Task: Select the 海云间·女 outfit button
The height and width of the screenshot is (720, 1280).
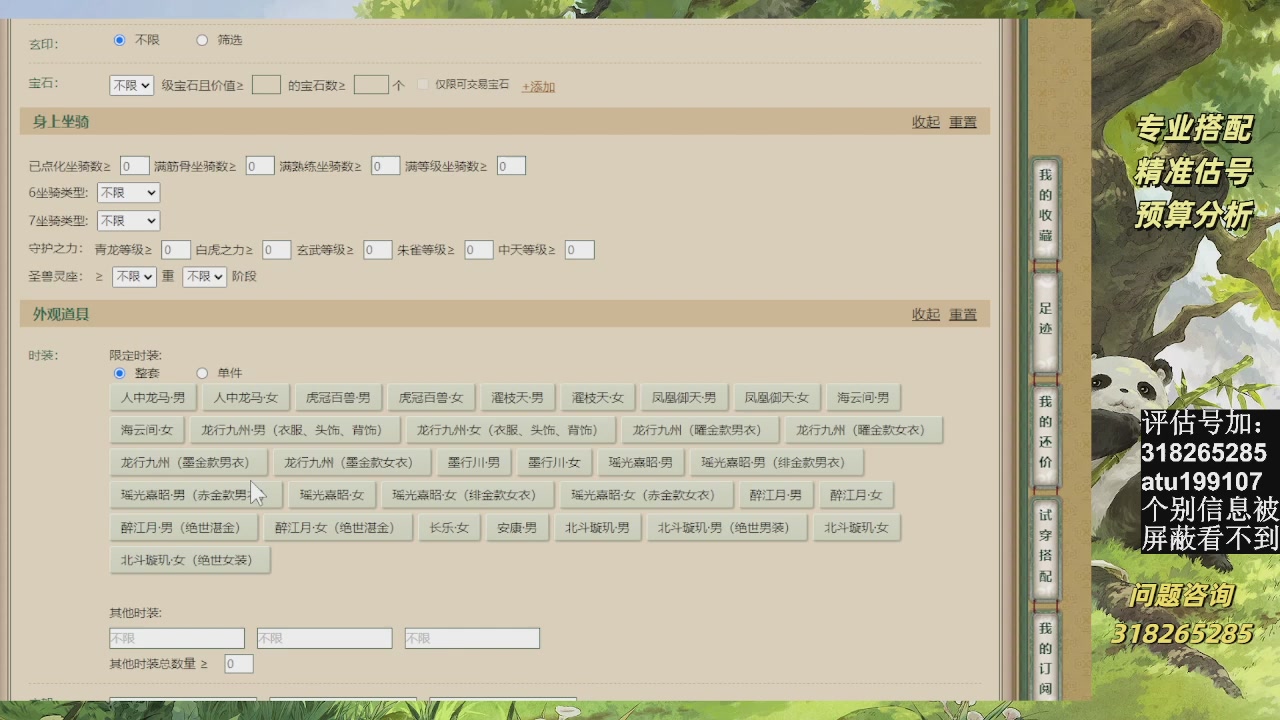Action: coord(147,430)
